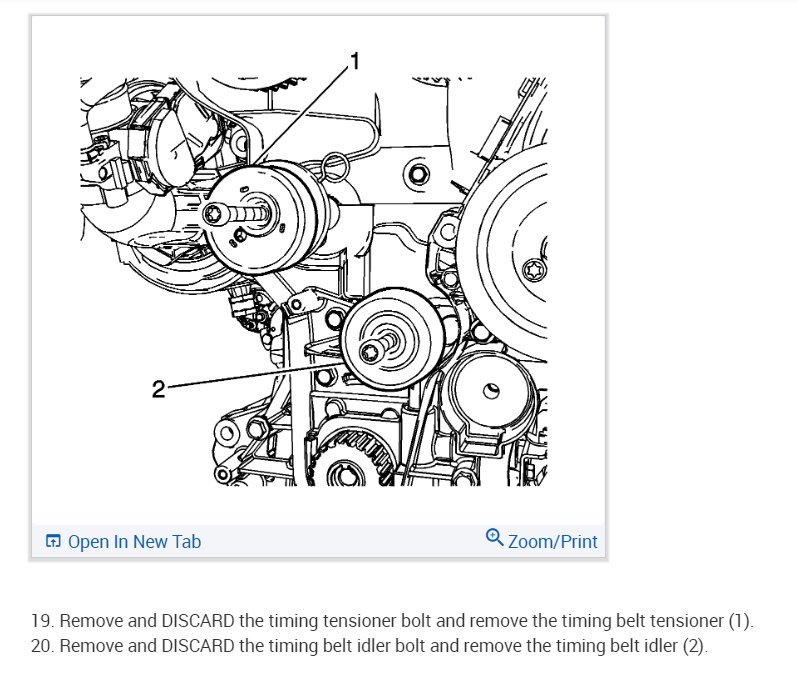Click callout number 1 in the diagram
798x683 pixels.
point(355,61)
